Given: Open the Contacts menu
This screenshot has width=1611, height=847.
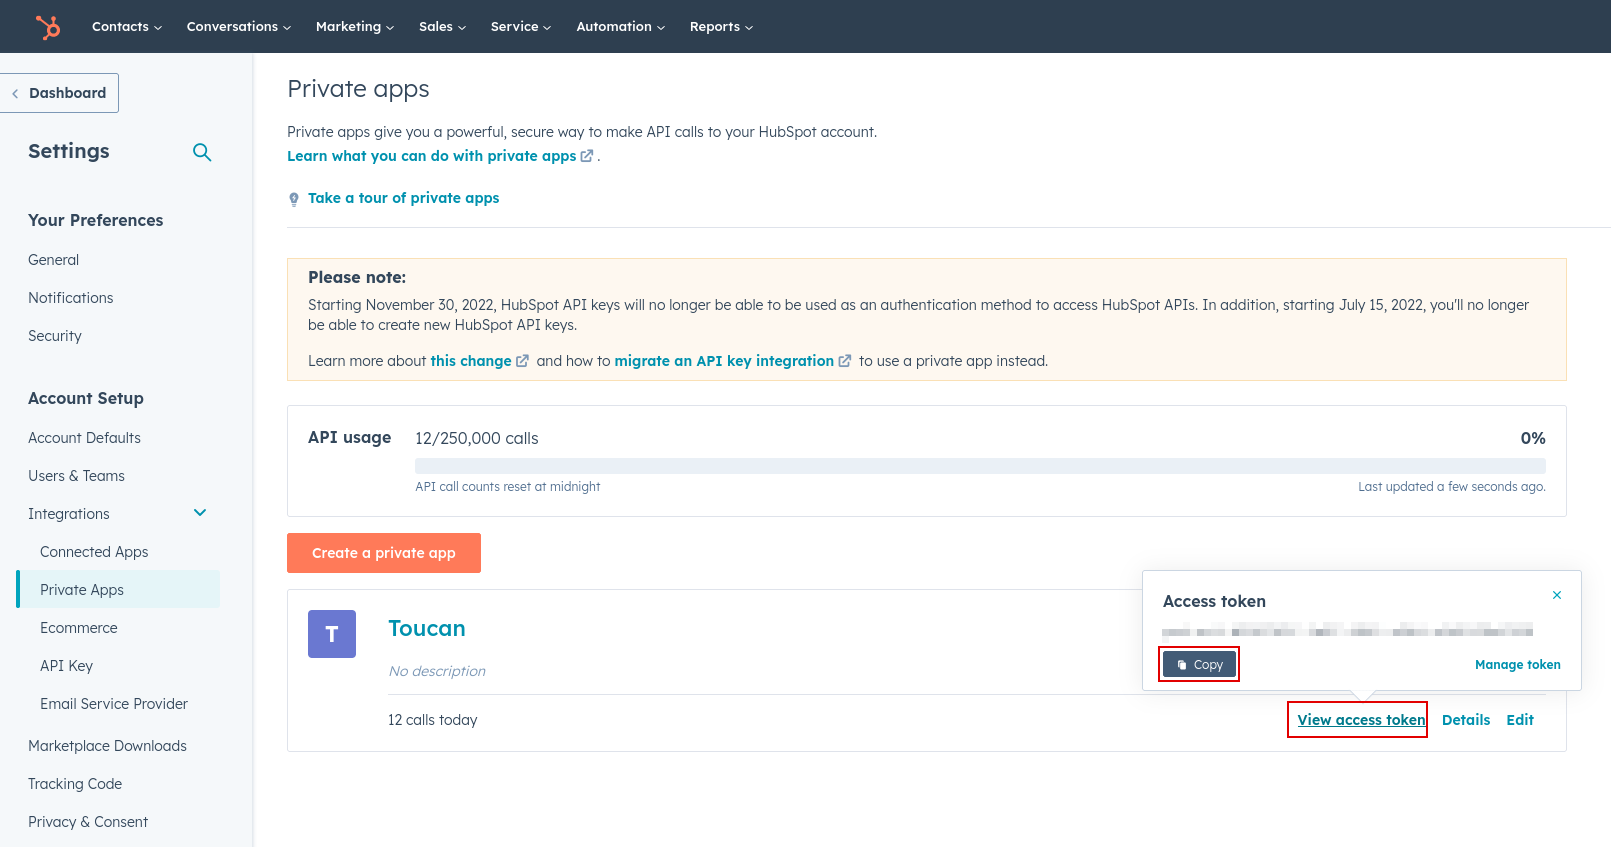Looking at the screenshot, I should click(x=127, y=27).
